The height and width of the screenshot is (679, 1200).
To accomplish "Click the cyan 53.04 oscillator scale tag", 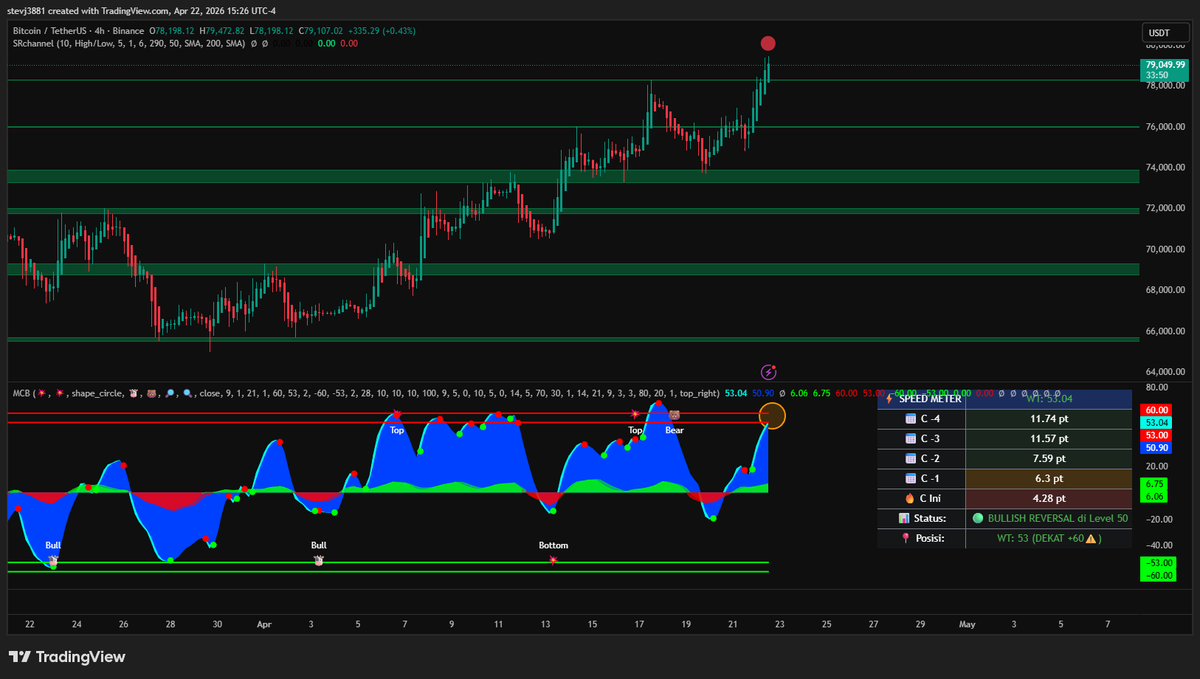I will [x=1156, y=423].
